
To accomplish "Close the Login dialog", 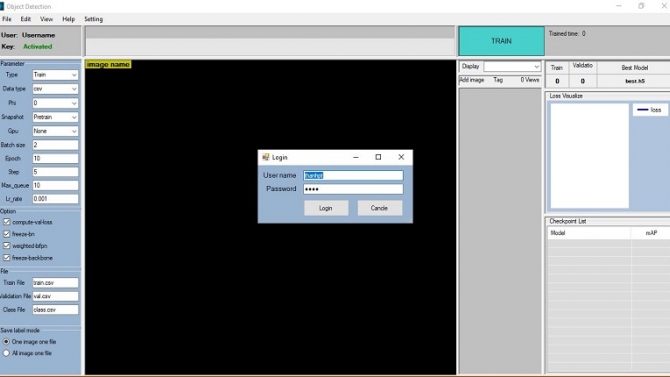I will point(401,157).
